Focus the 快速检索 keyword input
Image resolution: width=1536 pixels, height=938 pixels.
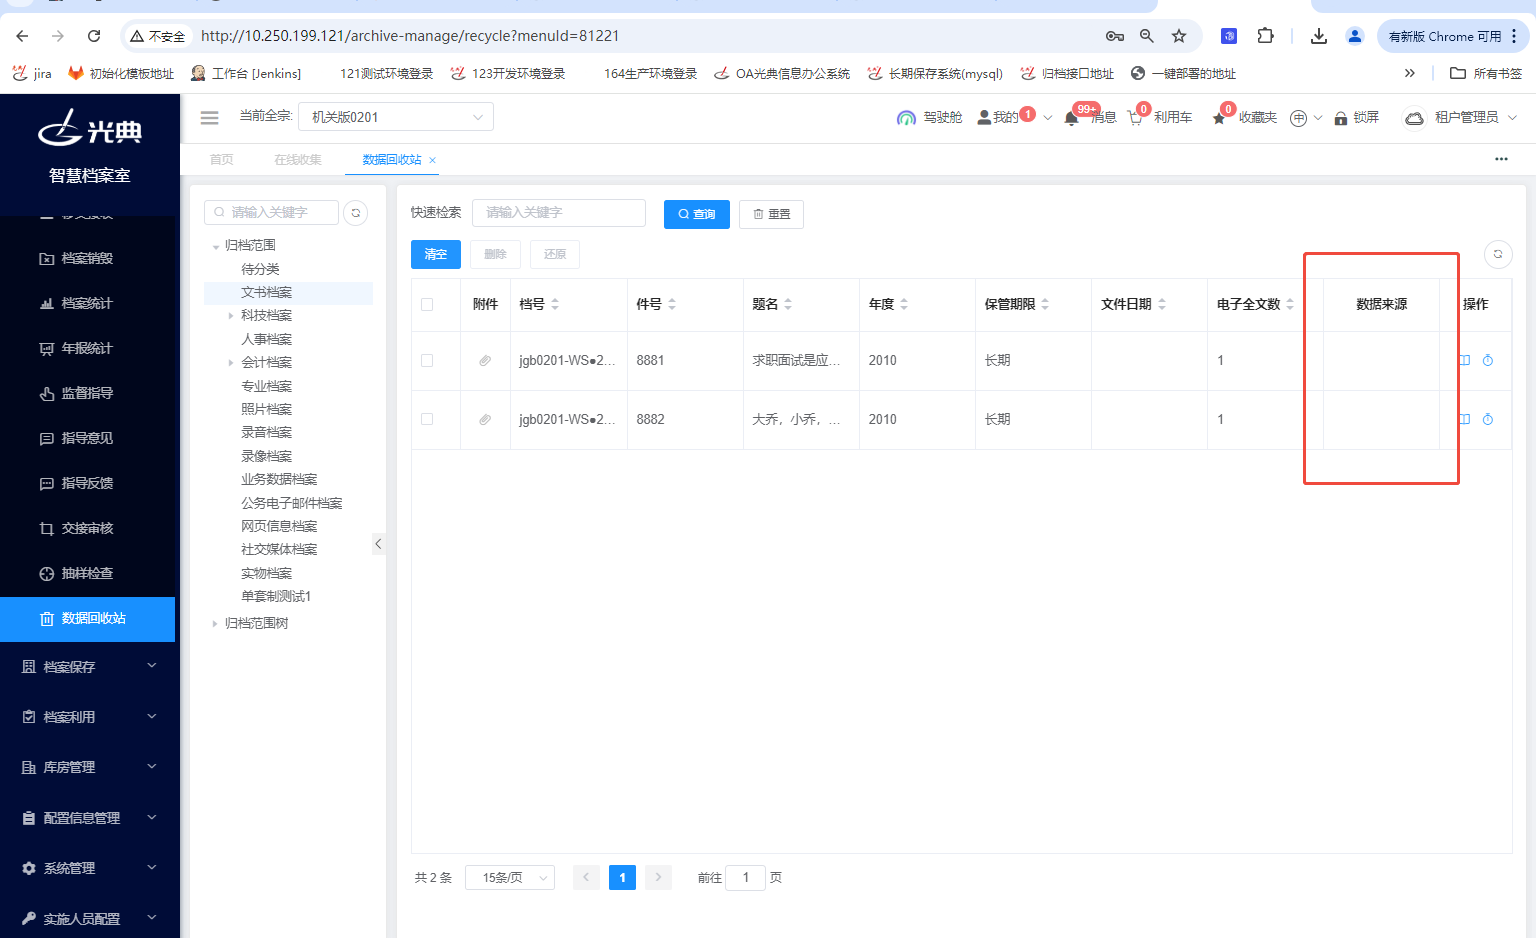[x=559, y=213]
